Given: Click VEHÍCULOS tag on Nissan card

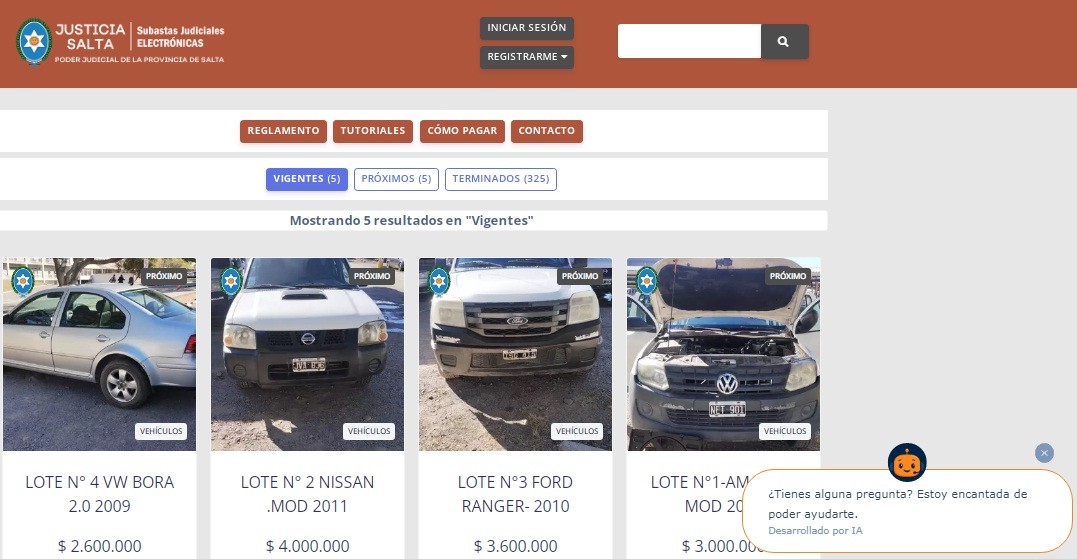Looking at the screenshot, I should 369,431.
